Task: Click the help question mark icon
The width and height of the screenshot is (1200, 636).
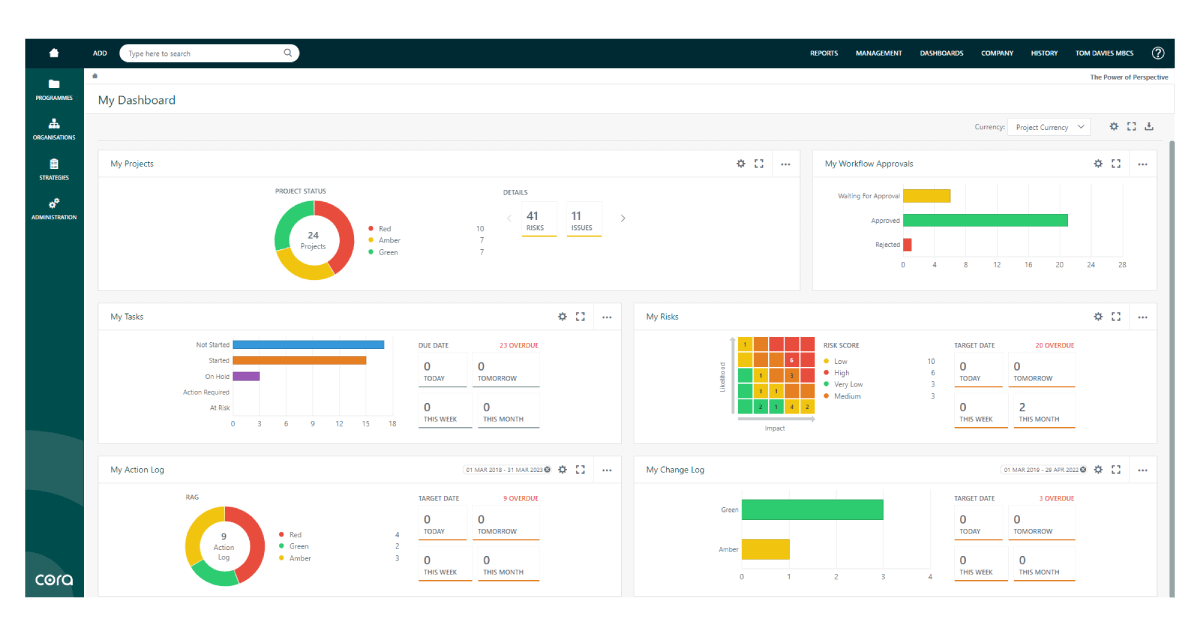Action: 1158,53
